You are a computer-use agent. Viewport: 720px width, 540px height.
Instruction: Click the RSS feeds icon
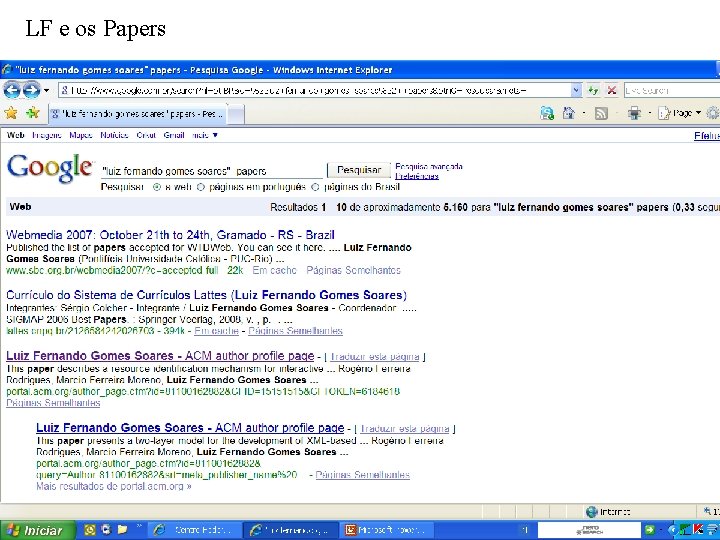pyautogui.click(x=601, y=113)
